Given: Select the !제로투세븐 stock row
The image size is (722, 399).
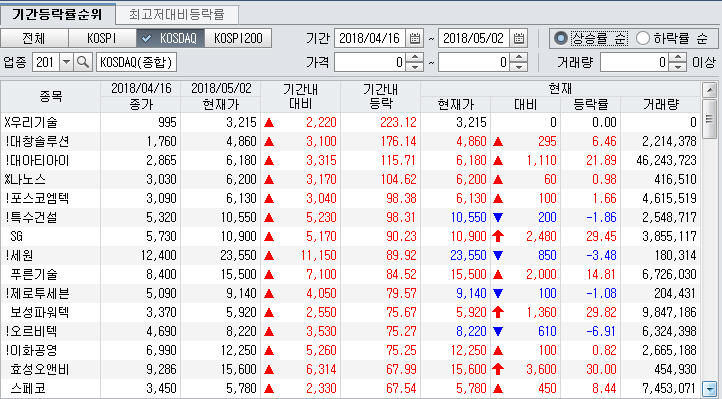Looking at the screenshot, I should 350,294.
